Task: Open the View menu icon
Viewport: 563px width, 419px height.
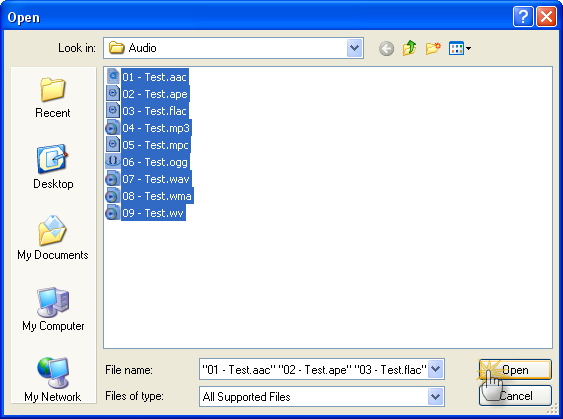Action: (460, 48)
